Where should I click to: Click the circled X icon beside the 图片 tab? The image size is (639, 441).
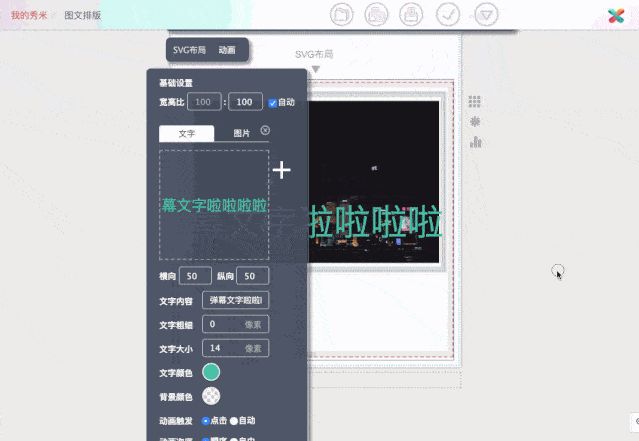(265, 130)
